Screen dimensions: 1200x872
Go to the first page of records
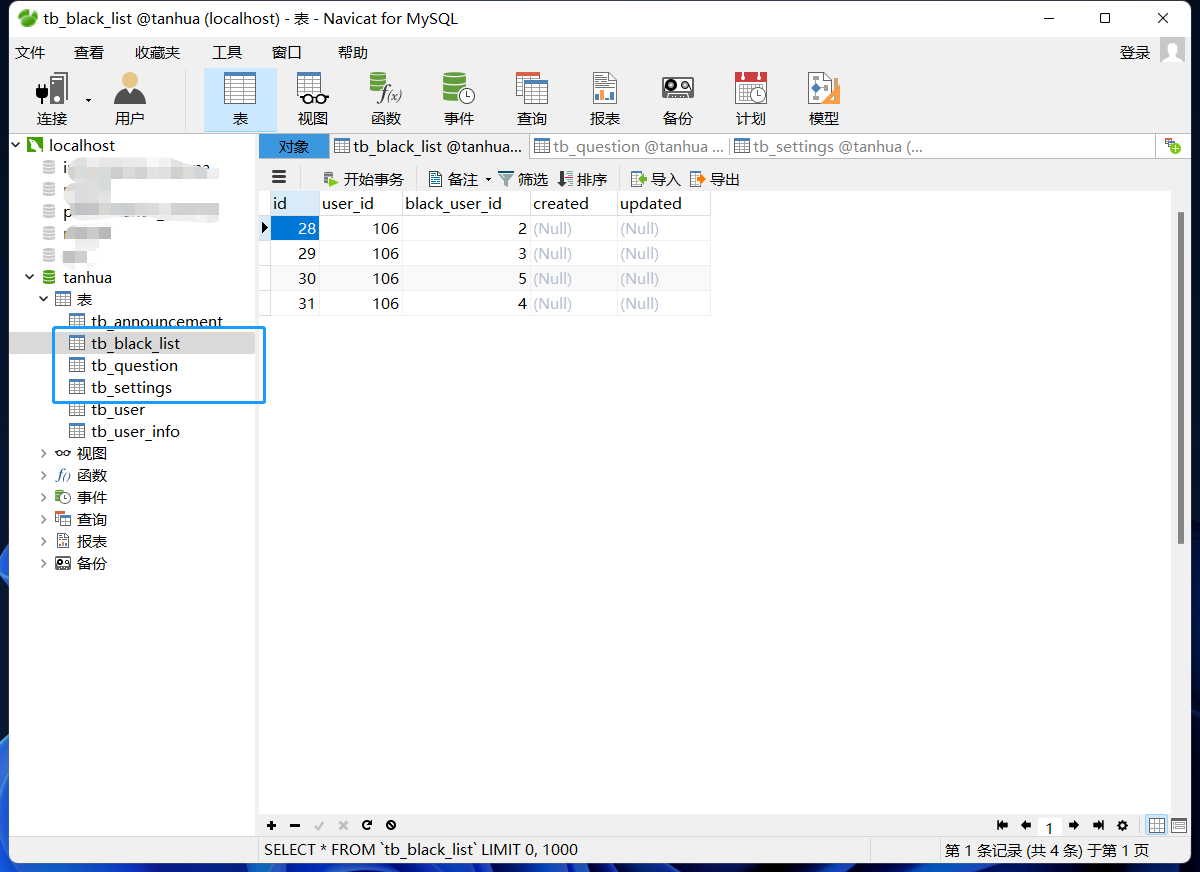(x=1002, y=825)
